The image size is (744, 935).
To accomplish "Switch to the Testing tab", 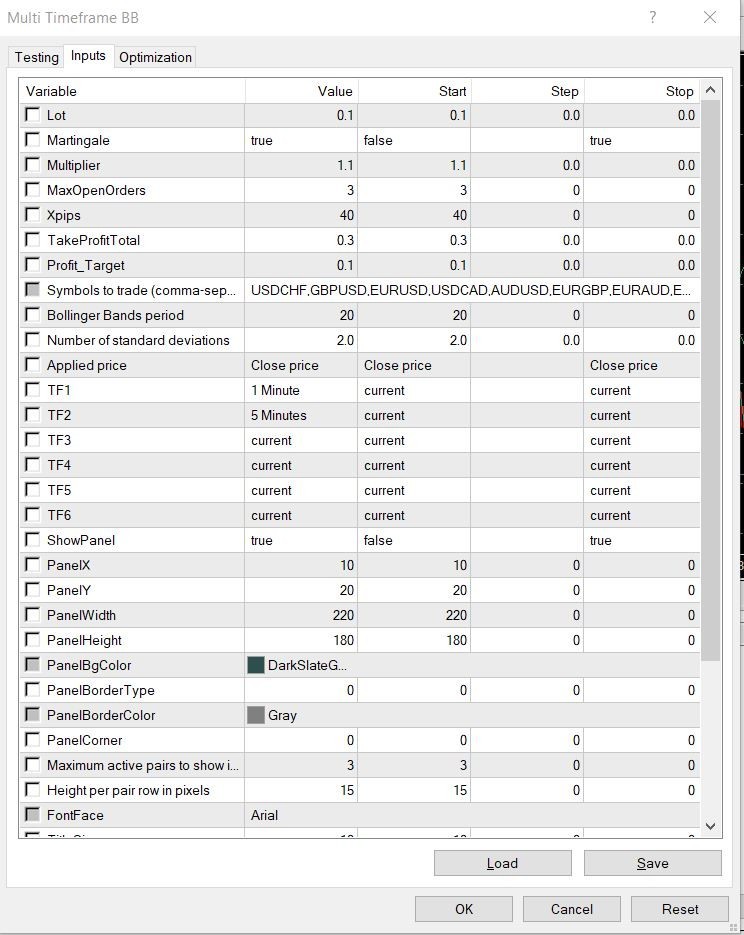I will coord(36,57).
